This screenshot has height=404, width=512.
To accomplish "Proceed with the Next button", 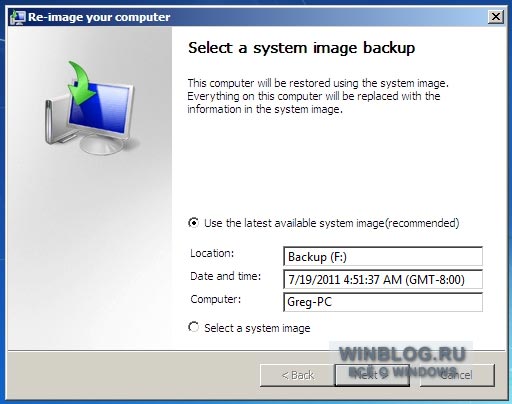I will [x=372, y=375].
